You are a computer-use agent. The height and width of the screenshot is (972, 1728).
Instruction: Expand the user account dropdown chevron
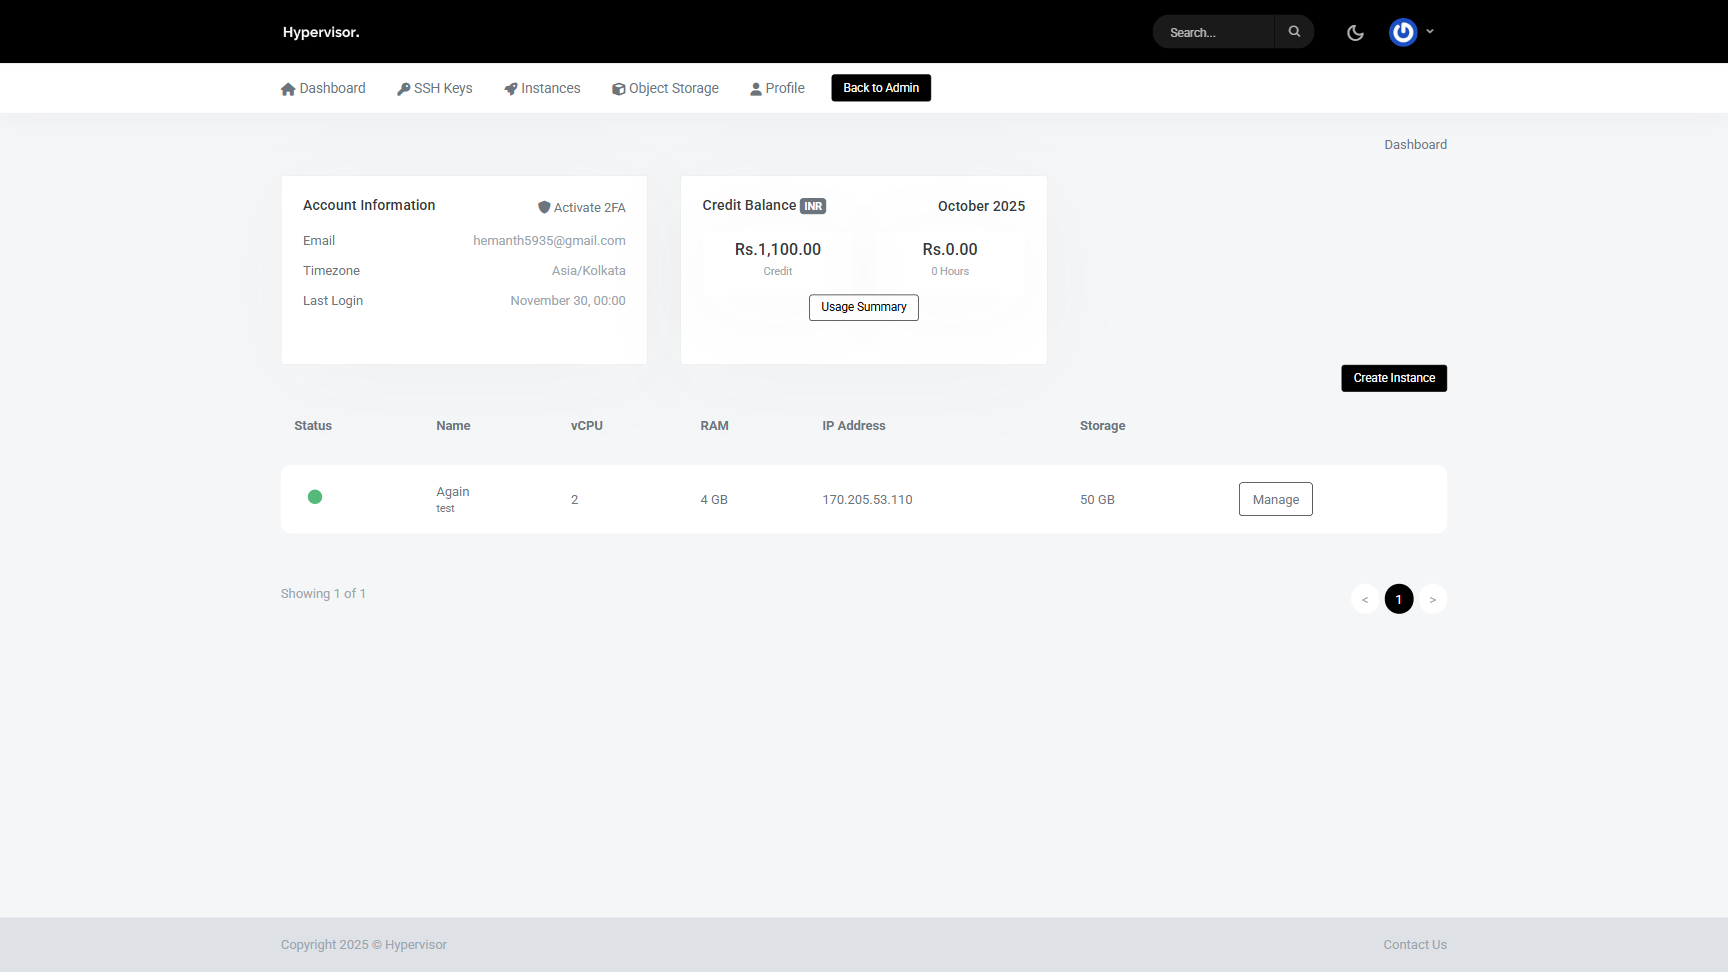1430,32
